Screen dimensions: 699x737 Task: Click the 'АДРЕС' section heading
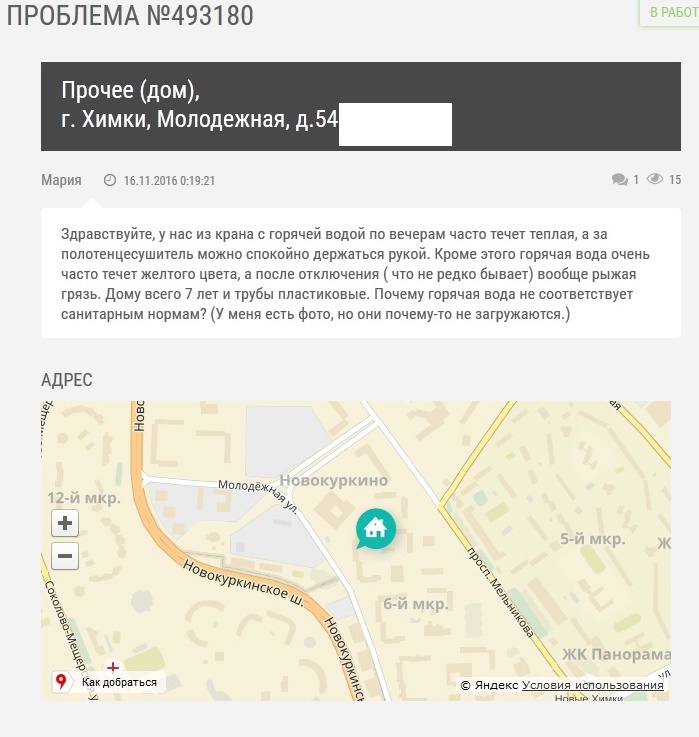pyautogui.click(x=67, y=380)
